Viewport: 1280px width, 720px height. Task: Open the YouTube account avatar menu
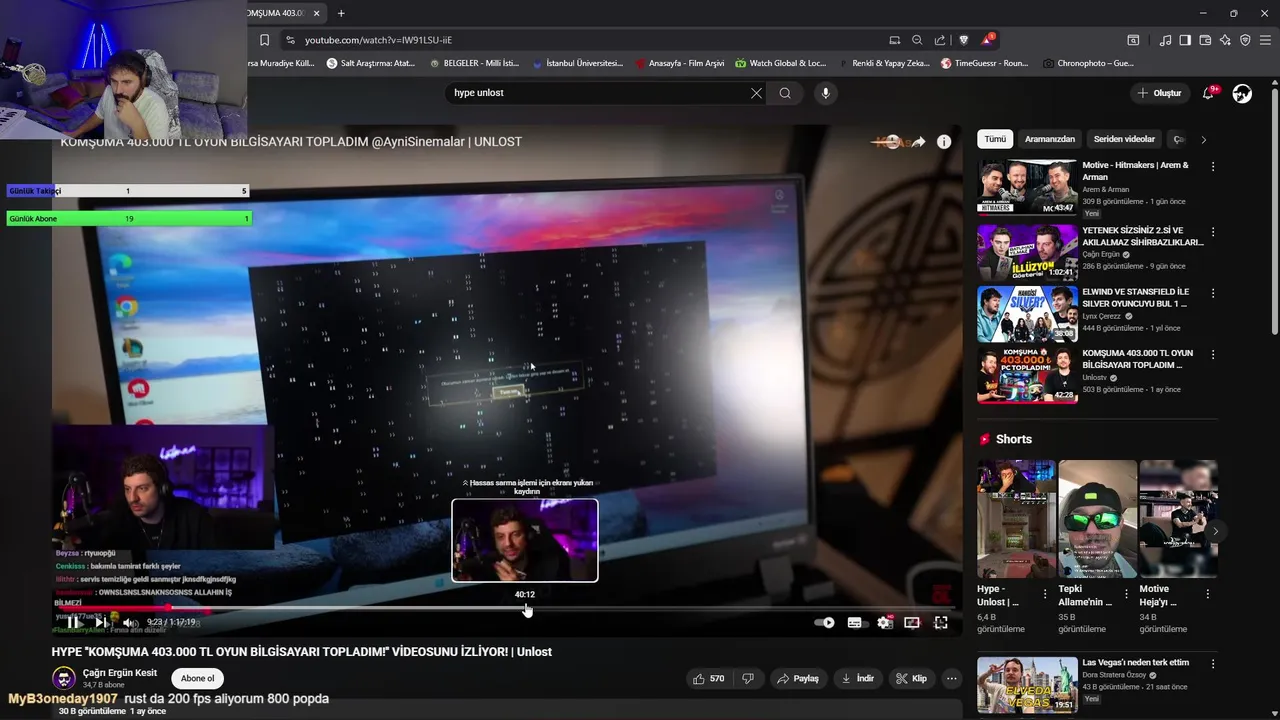(1242, 93)
